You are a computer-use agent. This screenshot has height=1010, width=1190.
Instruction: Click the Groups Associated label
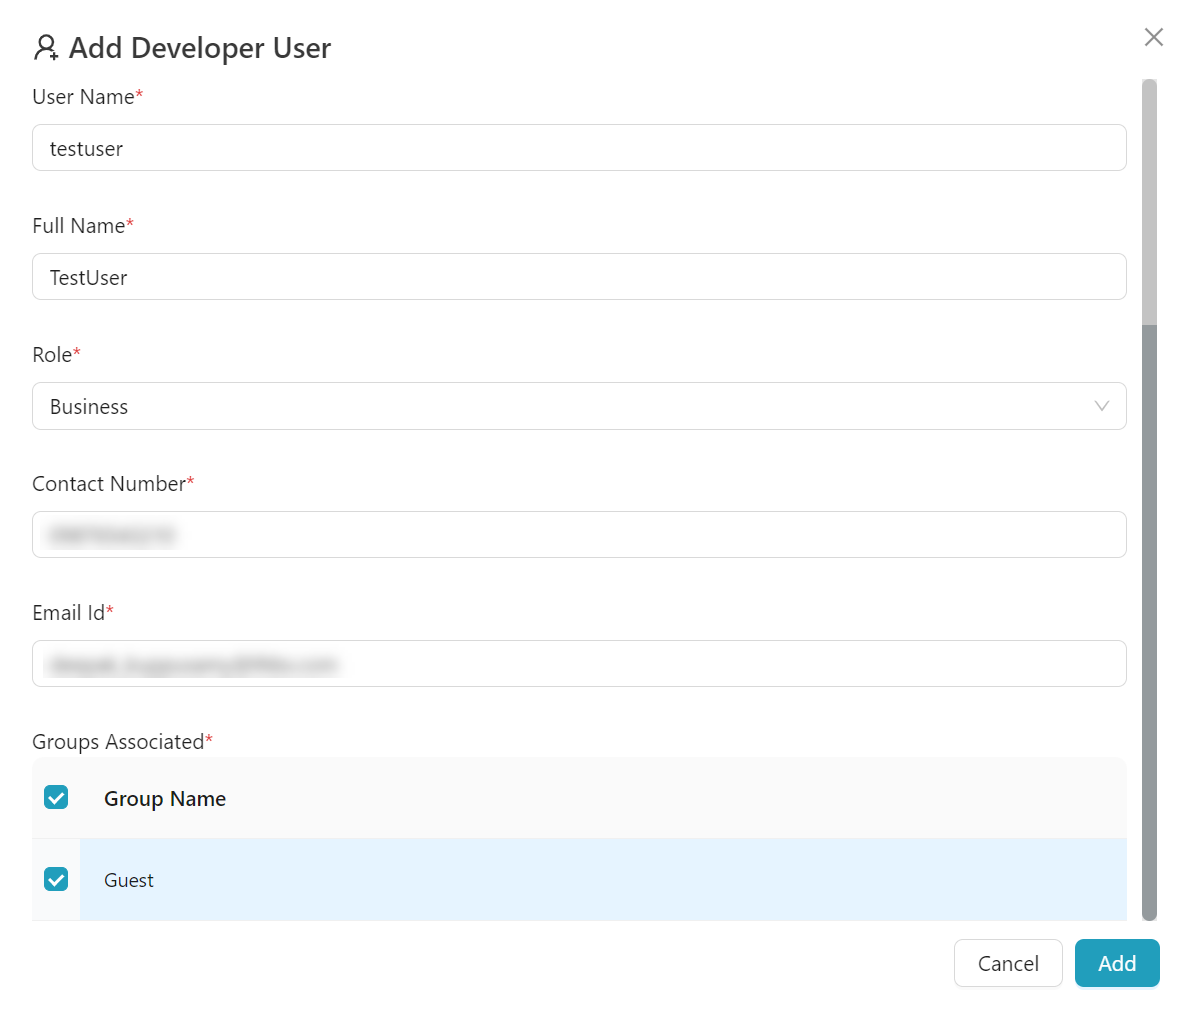pyautogui.click(x=118, y=742)
